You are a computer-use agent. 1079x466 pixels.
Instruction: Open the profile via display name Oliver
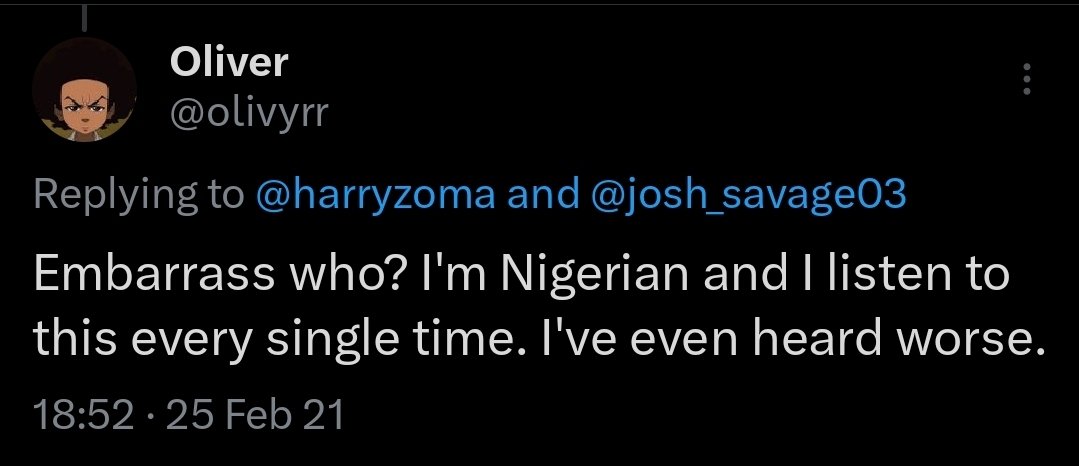(228, 63)
